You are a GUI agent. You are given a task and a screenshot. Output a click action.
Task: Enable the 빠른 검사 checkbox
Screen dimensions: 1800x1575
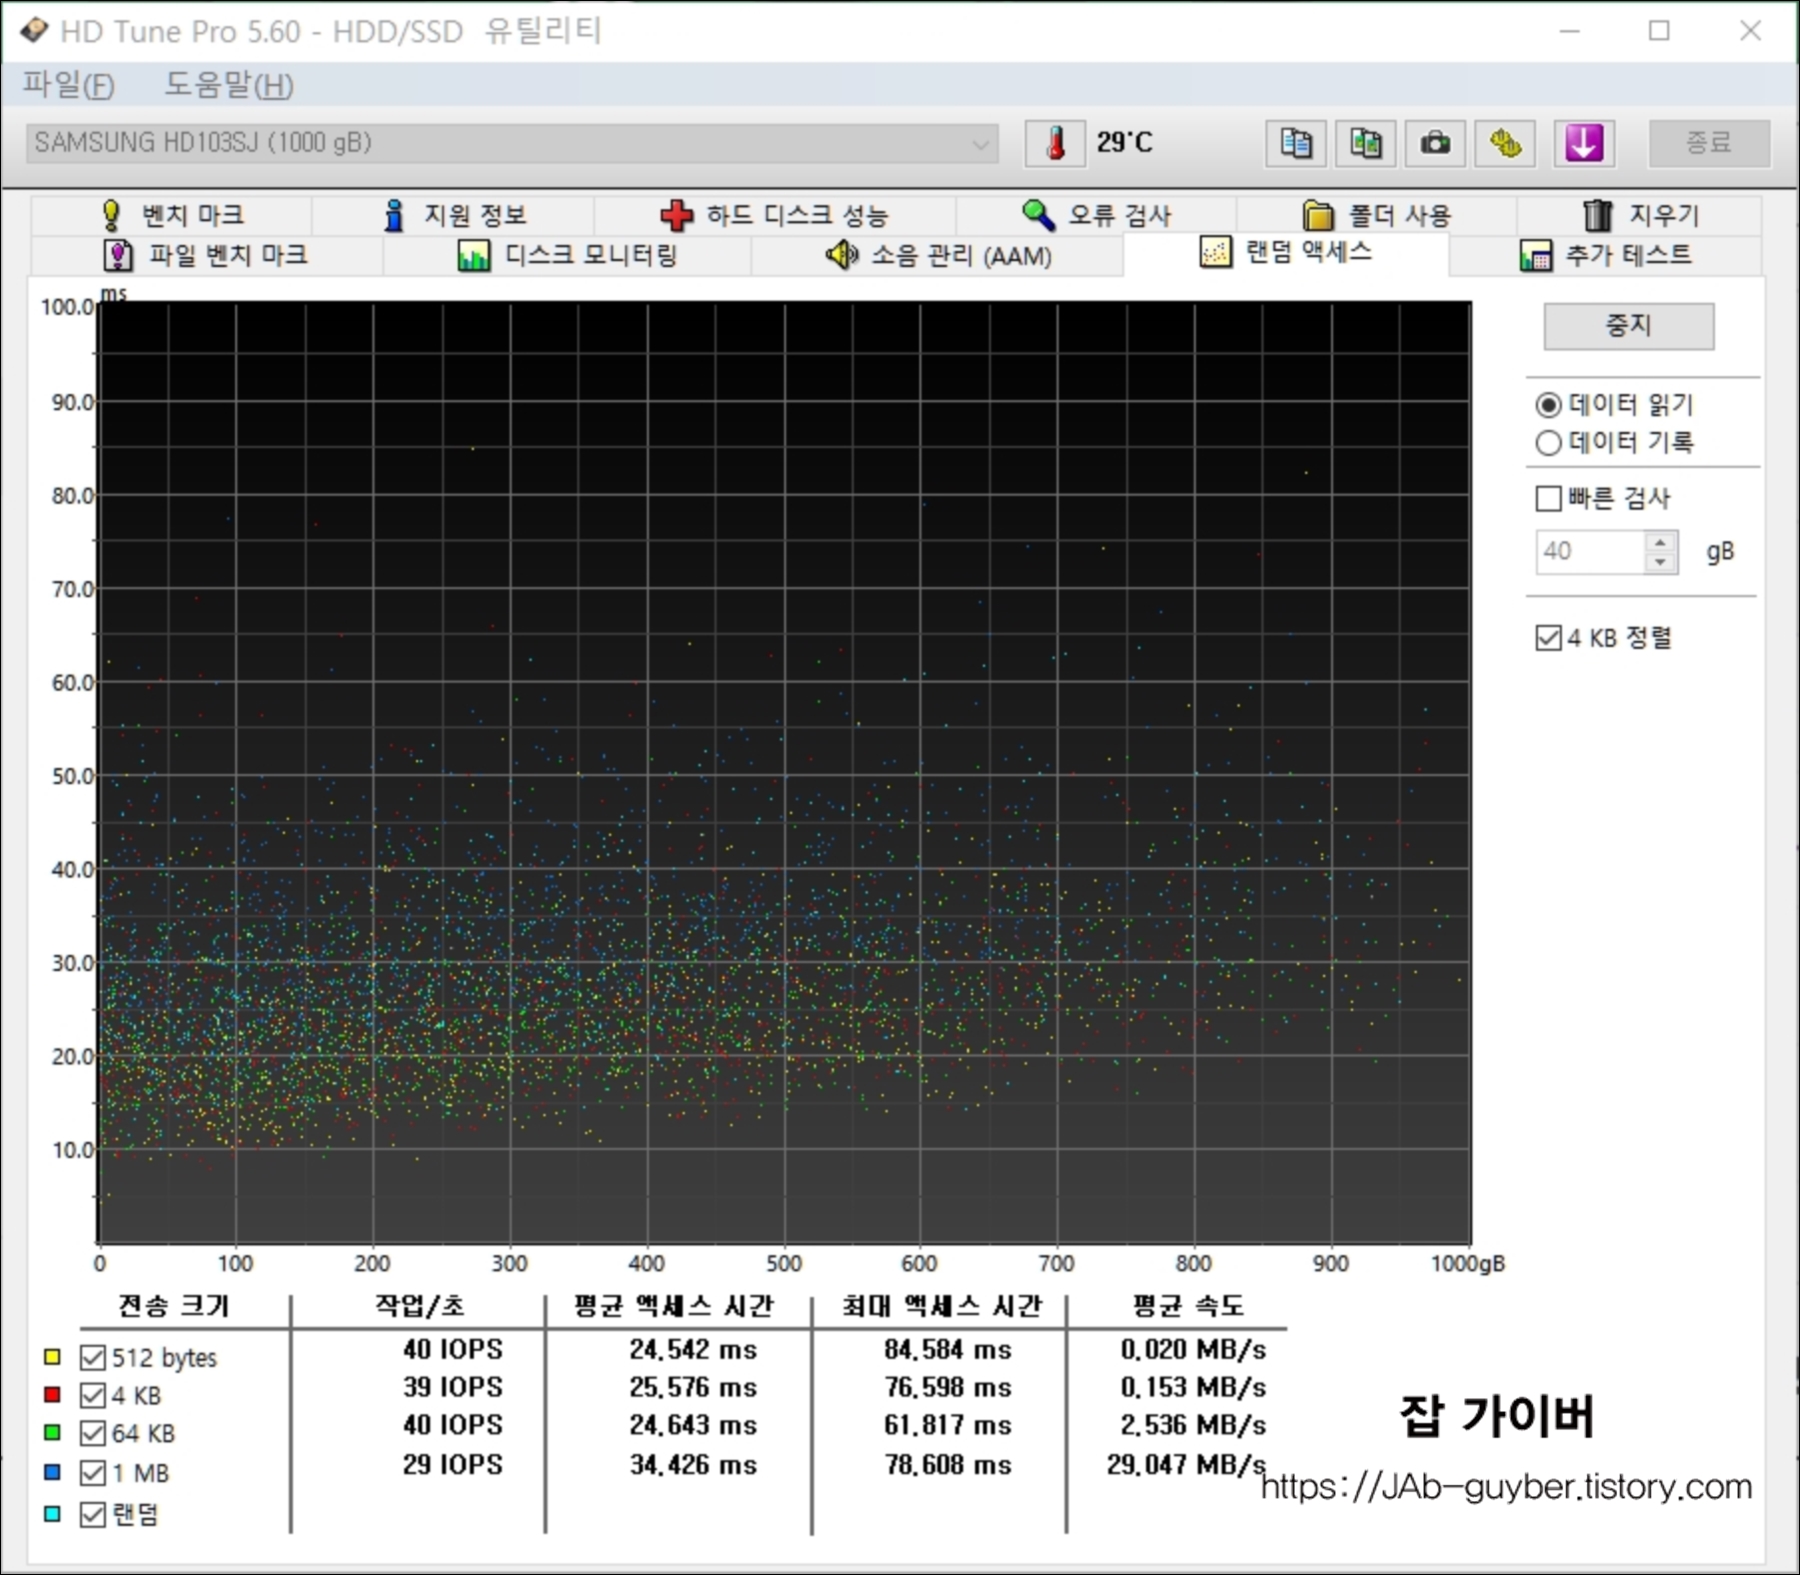[x=1548, y=498]
